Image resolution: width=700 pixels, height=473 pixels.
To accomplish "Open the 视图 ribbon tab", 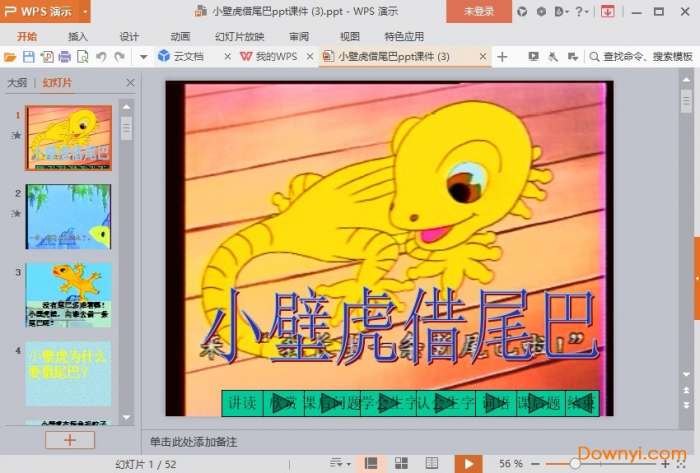I will [350, 37].
